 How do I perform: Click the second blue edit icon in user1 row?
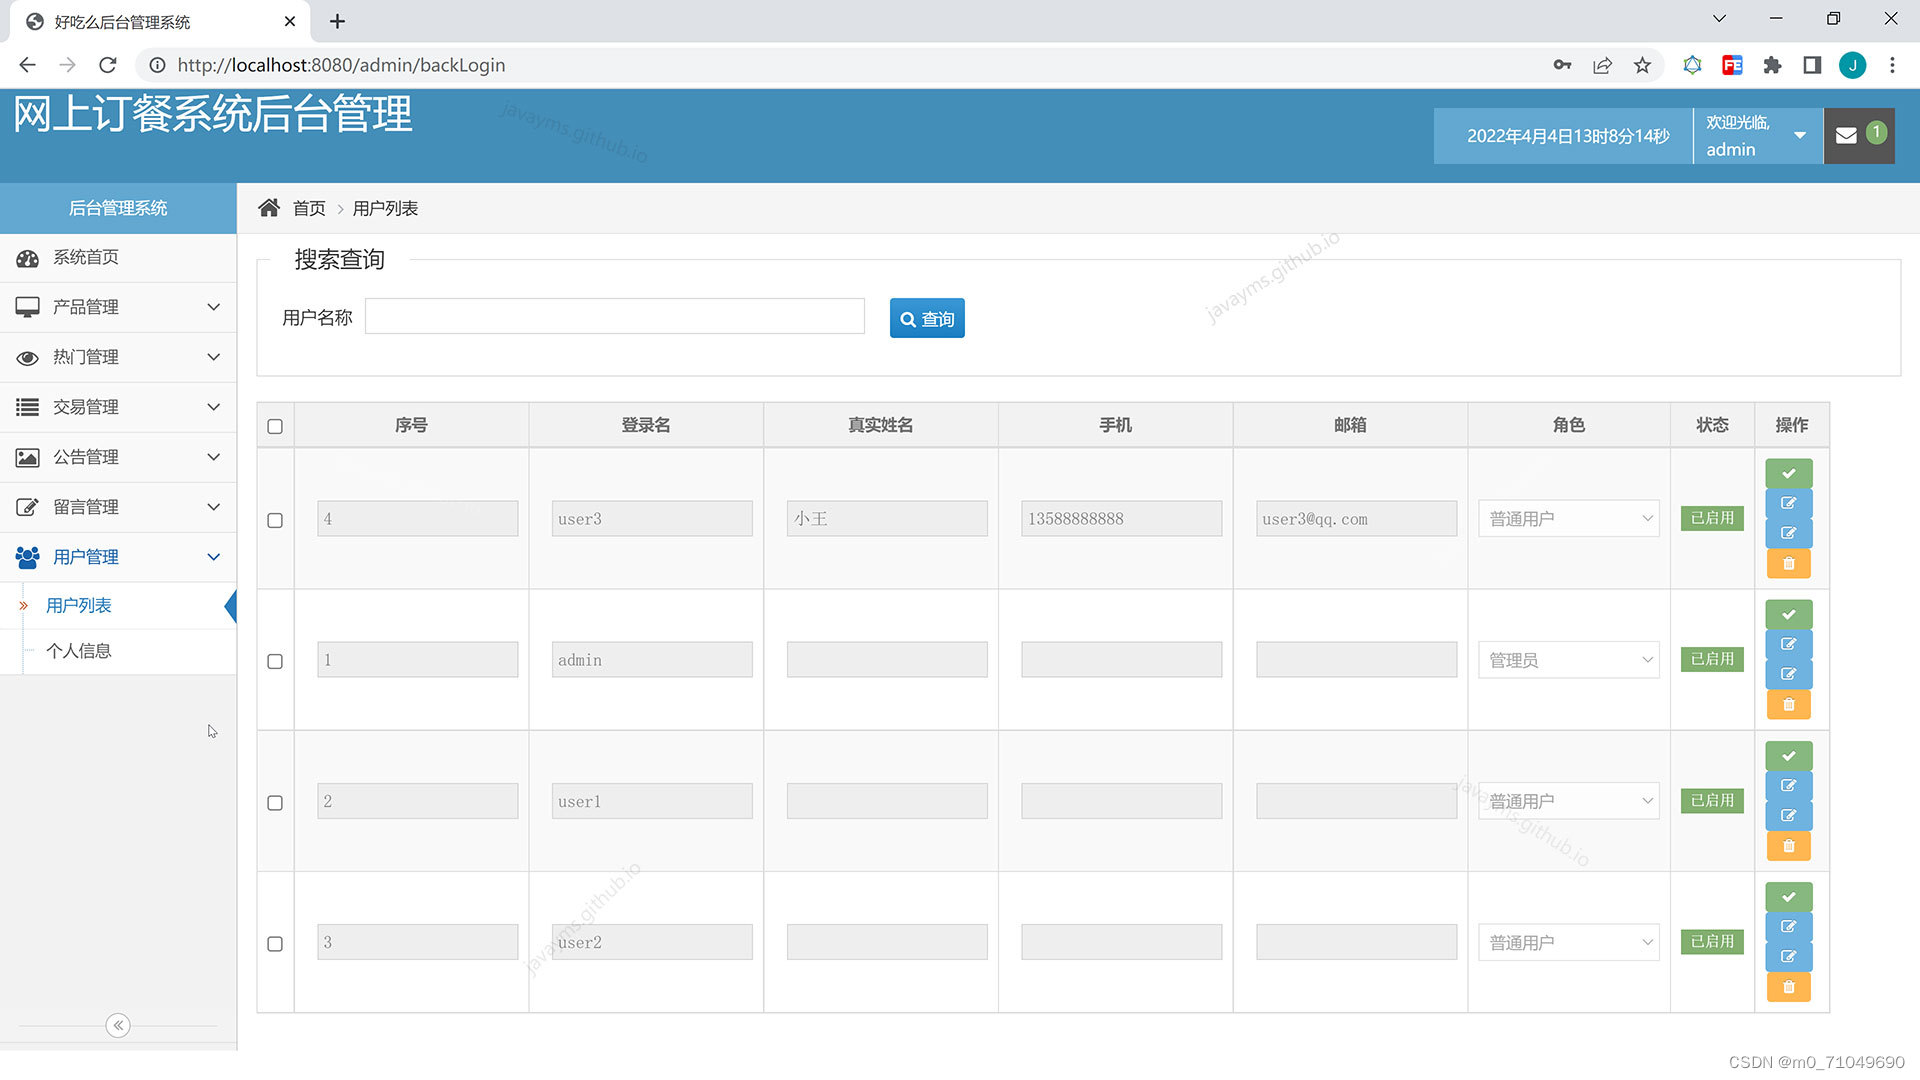(1788, 816)
